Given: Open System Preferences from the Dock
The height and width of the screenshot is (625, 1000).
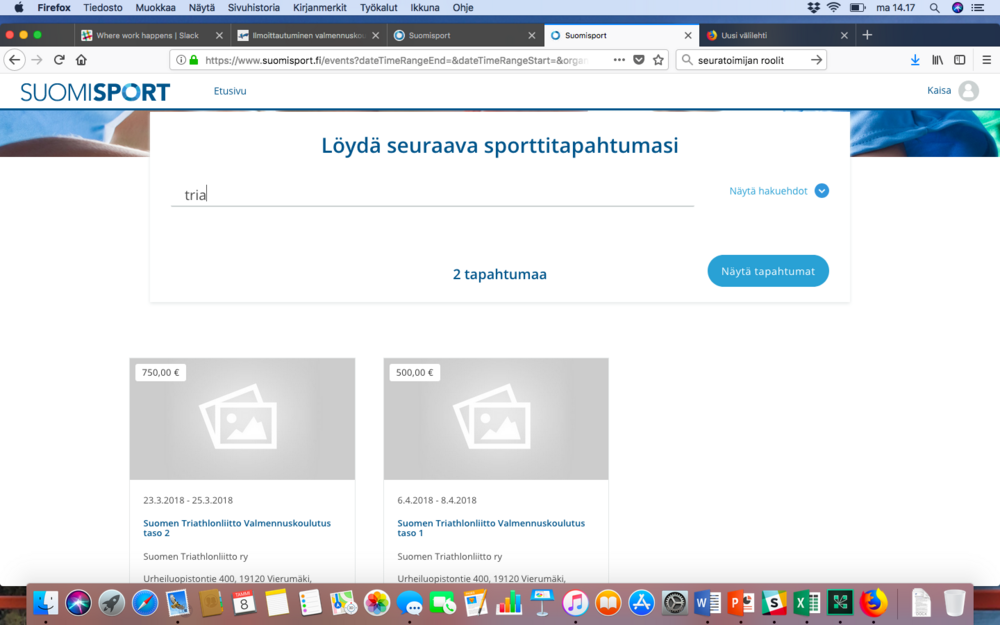Looking at the screenshot, I should click(x=675, y=603).
